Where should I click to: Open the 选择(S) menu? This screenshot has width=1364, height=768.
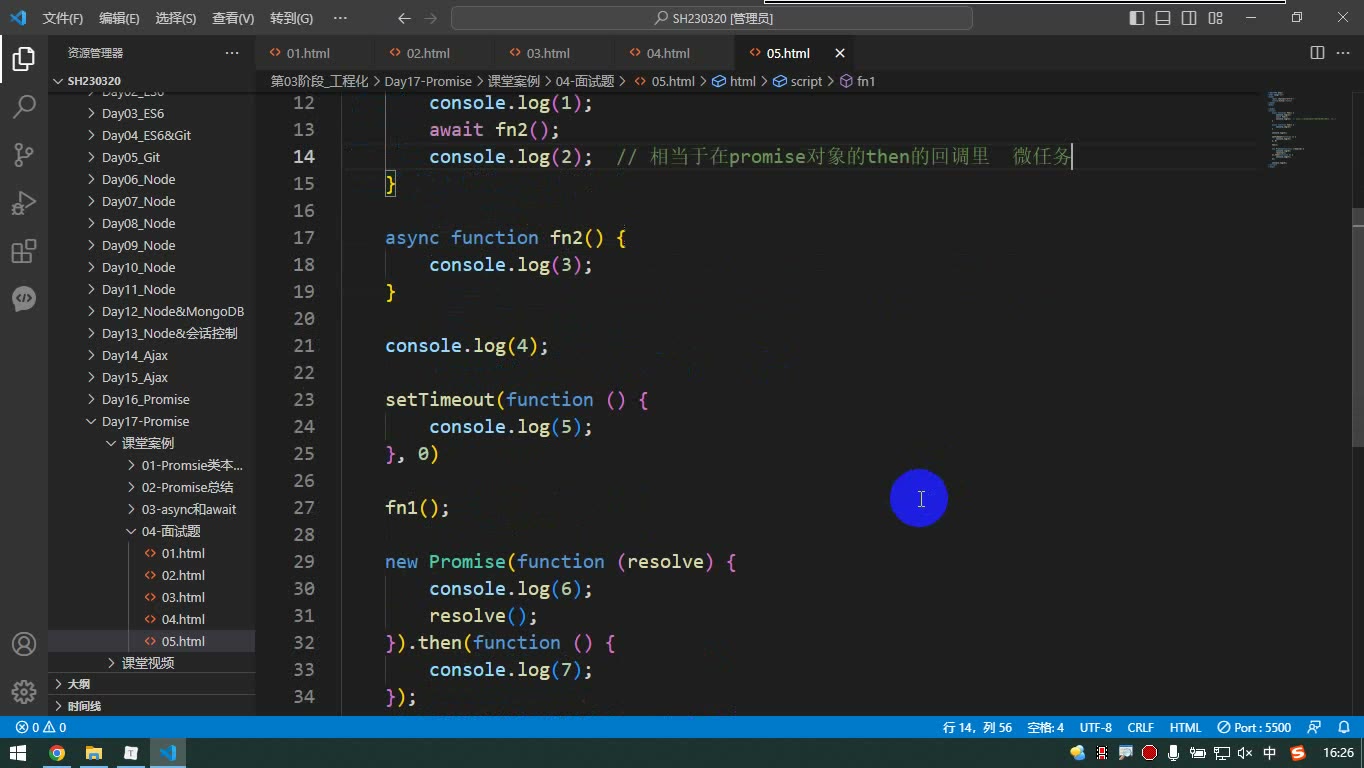point(176,18)
